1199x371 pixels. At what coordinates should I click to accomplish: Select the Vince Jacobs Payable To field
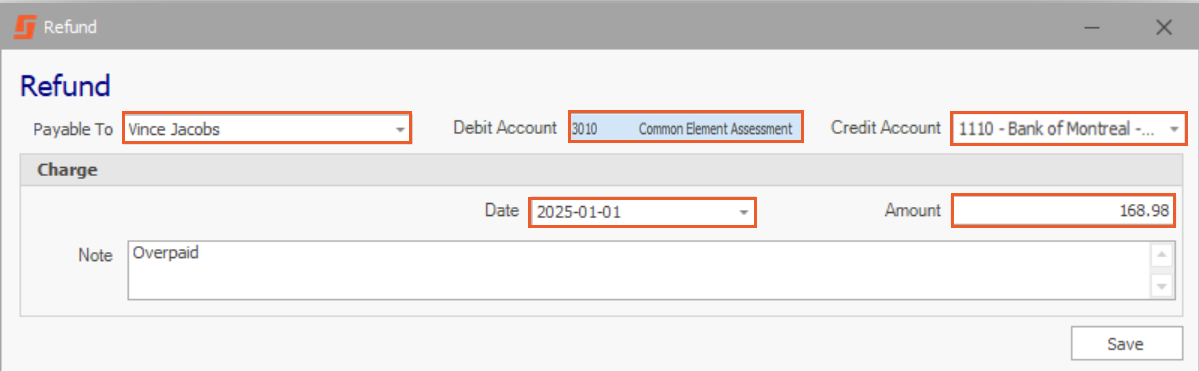[x=267, y=129]
